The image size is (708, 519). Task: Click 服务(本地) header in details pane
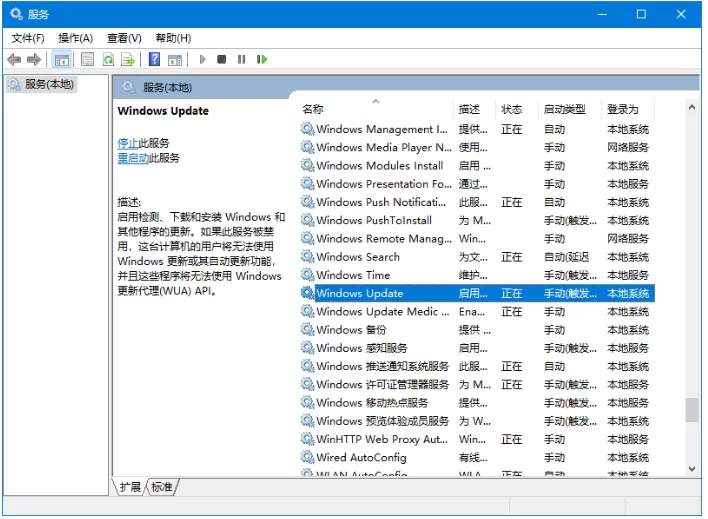168,87
